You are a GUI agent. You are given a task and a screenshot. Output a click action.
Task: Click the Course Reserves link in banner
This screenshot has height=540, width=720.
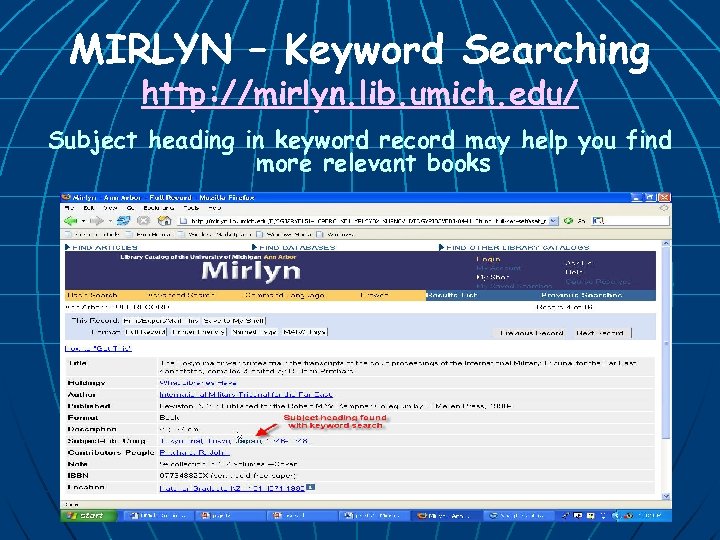coord(597,281)
